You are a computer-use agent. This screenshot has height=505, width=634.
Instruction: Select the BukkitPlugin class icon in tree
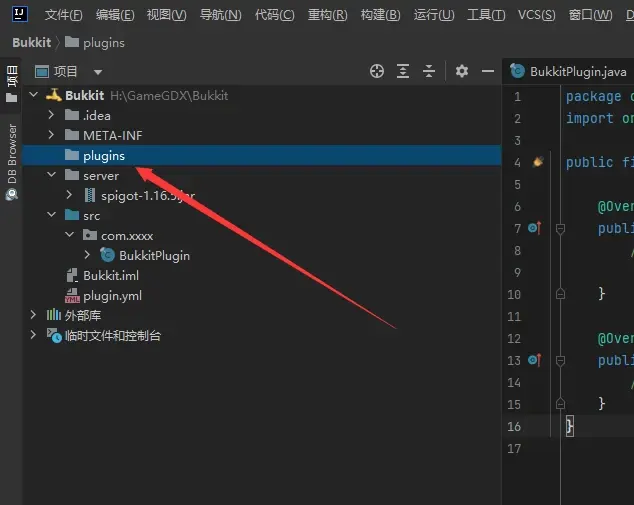point(108,255)
